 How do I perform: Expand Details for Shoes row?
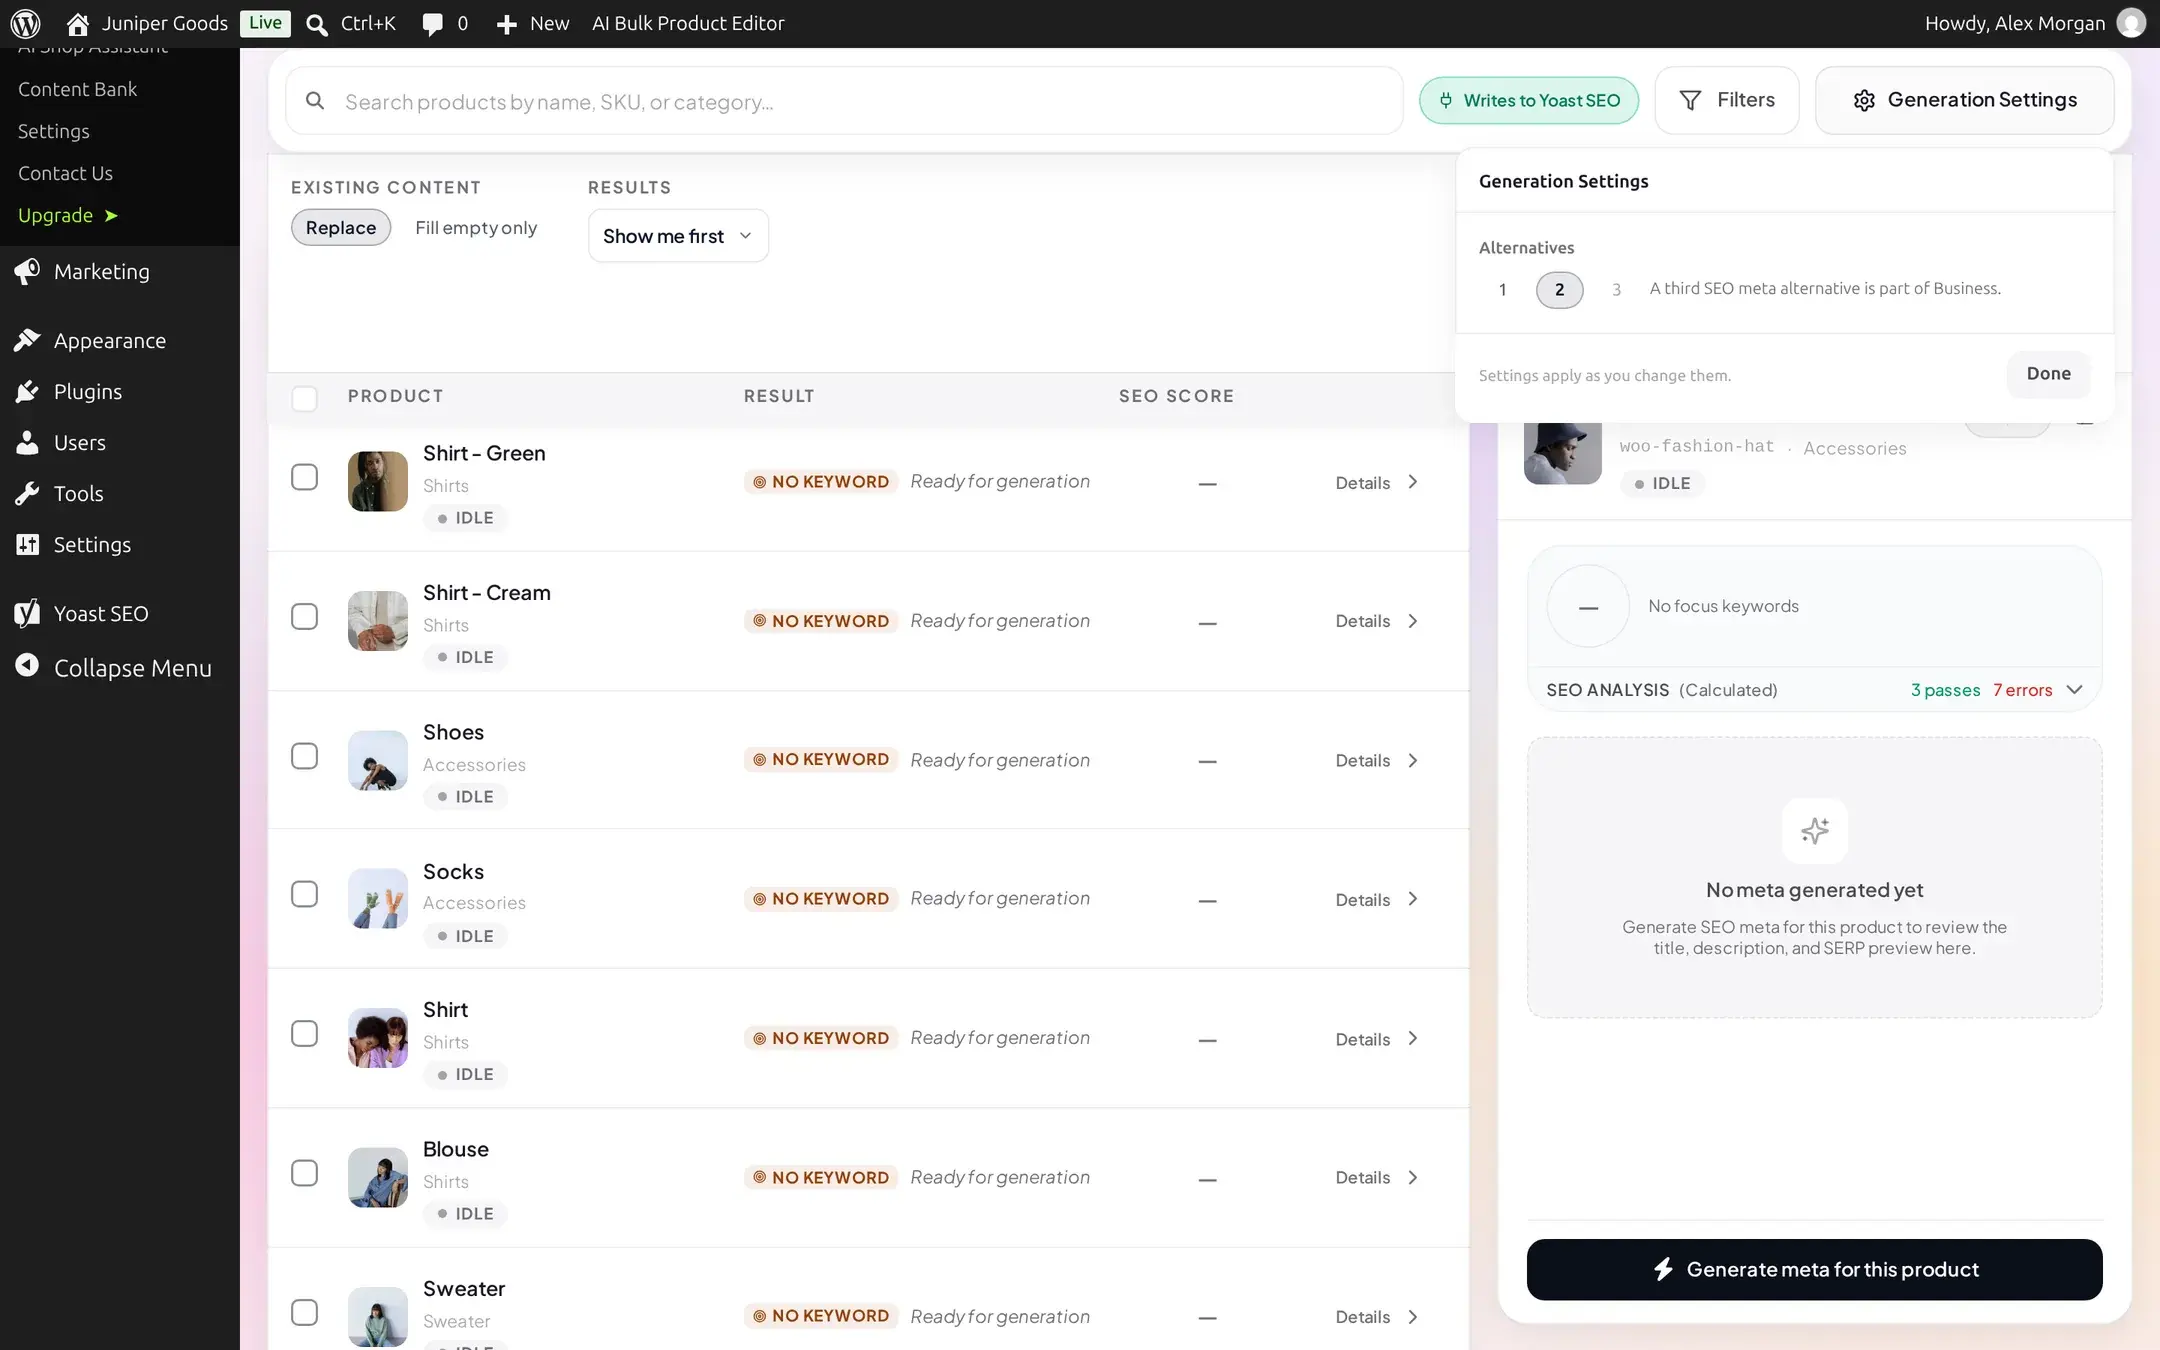(x=1377, y=760)
